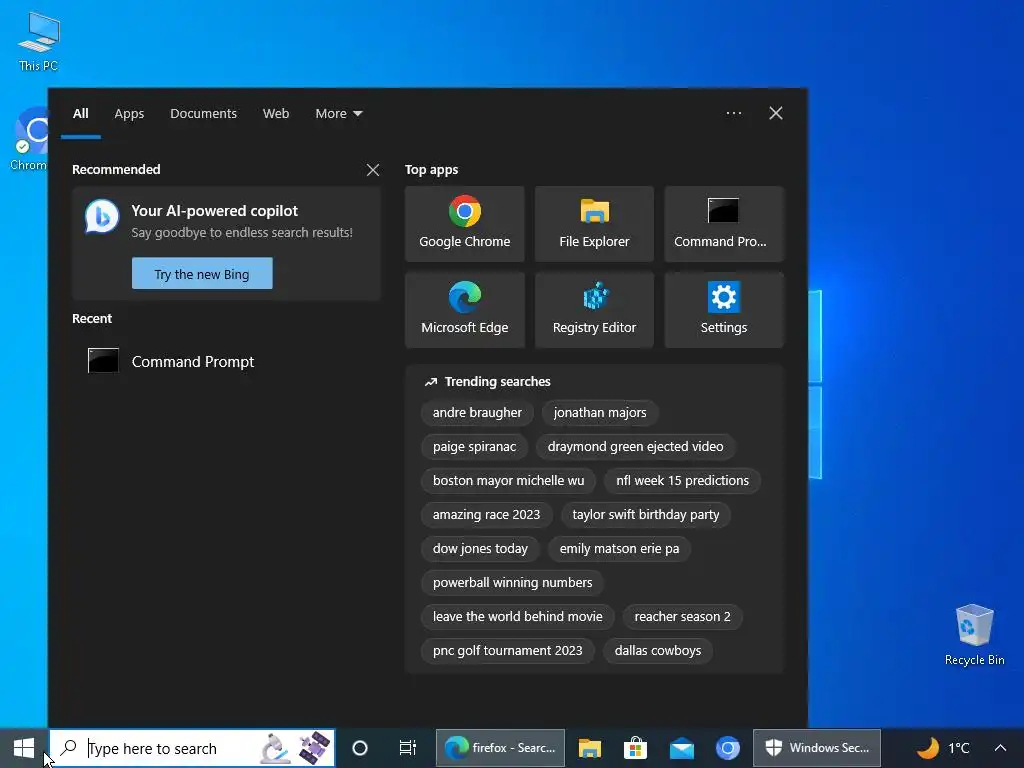Screen dimensions: 1024x768
Task: Switch to Windows Security taskbar window
Action: tap(817, 748)
